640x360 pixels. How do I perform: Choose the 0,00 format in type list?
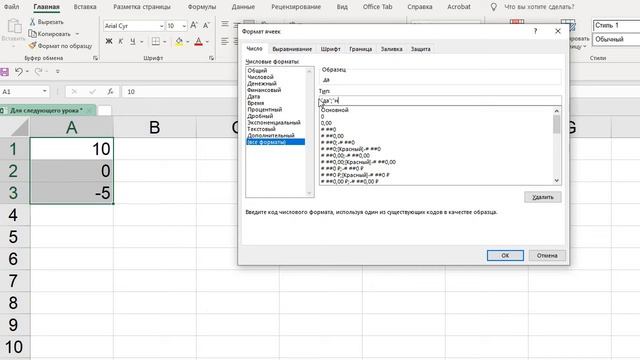coord(327,123)
